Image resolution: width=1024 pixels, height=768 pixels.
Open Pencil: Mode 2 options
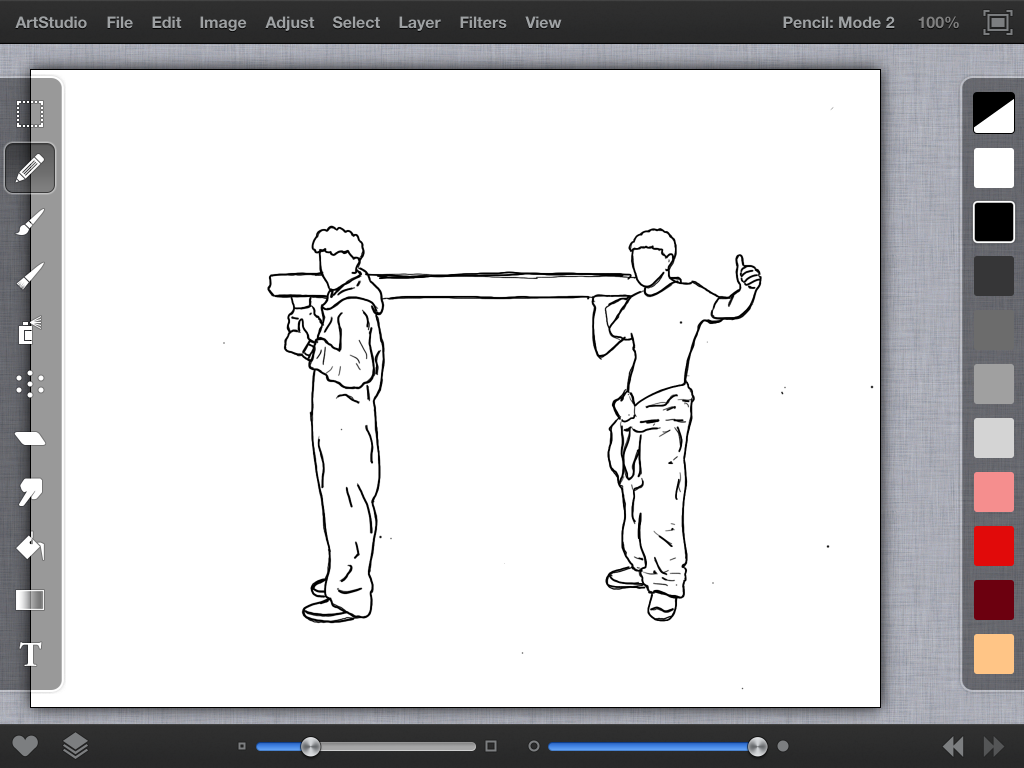click(838, 22)
